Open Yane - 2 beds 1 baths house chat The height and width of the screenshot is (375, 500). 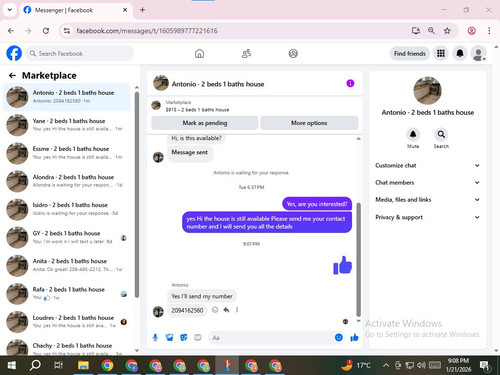67,125
